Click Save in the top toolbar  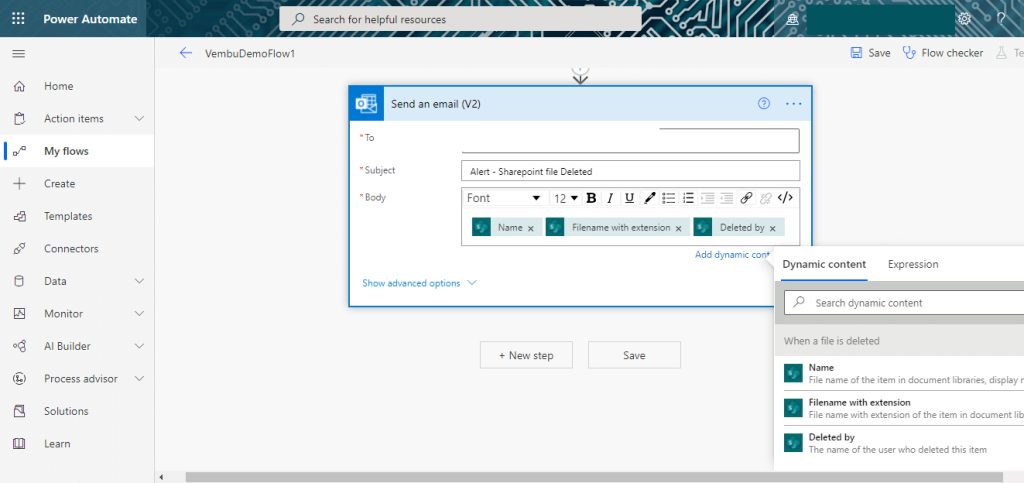tap(871, 54)
